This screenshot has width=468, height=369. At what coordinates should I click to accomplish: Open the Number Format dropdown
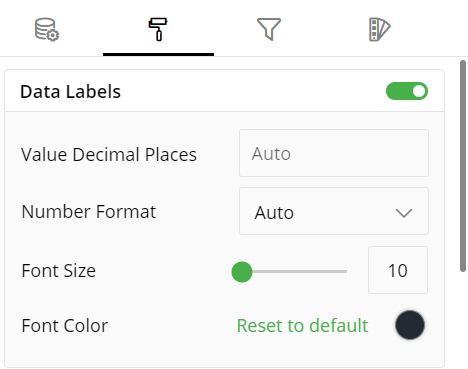334,211
